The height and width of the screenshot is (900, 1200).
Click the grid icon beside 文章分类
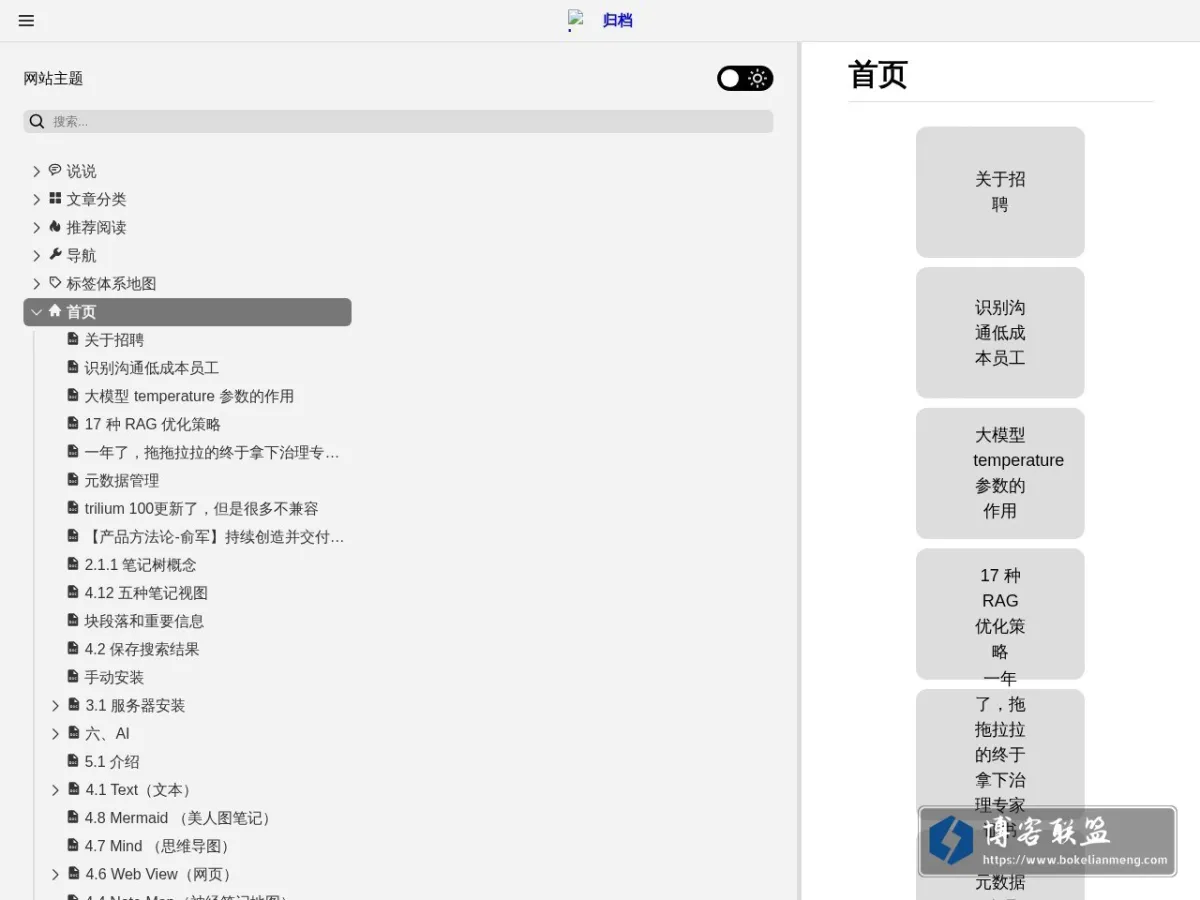(55, 198)
